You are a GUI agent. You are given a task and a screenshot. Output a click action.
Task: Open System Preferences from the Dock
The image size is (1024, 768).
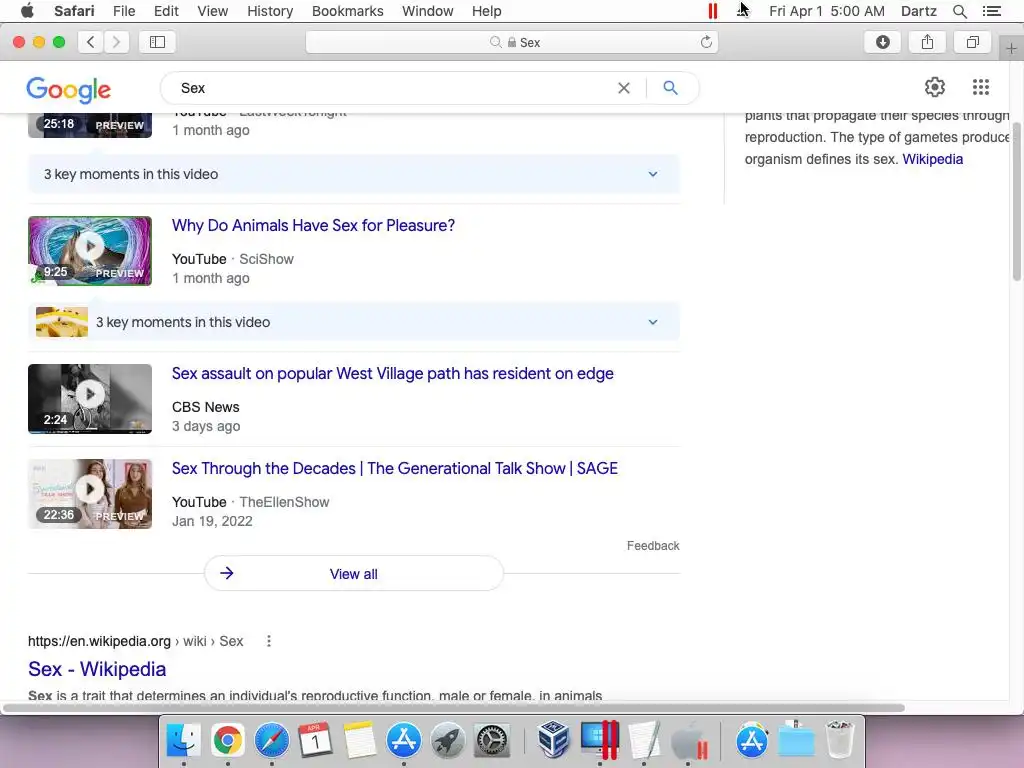tap(491, 741)
